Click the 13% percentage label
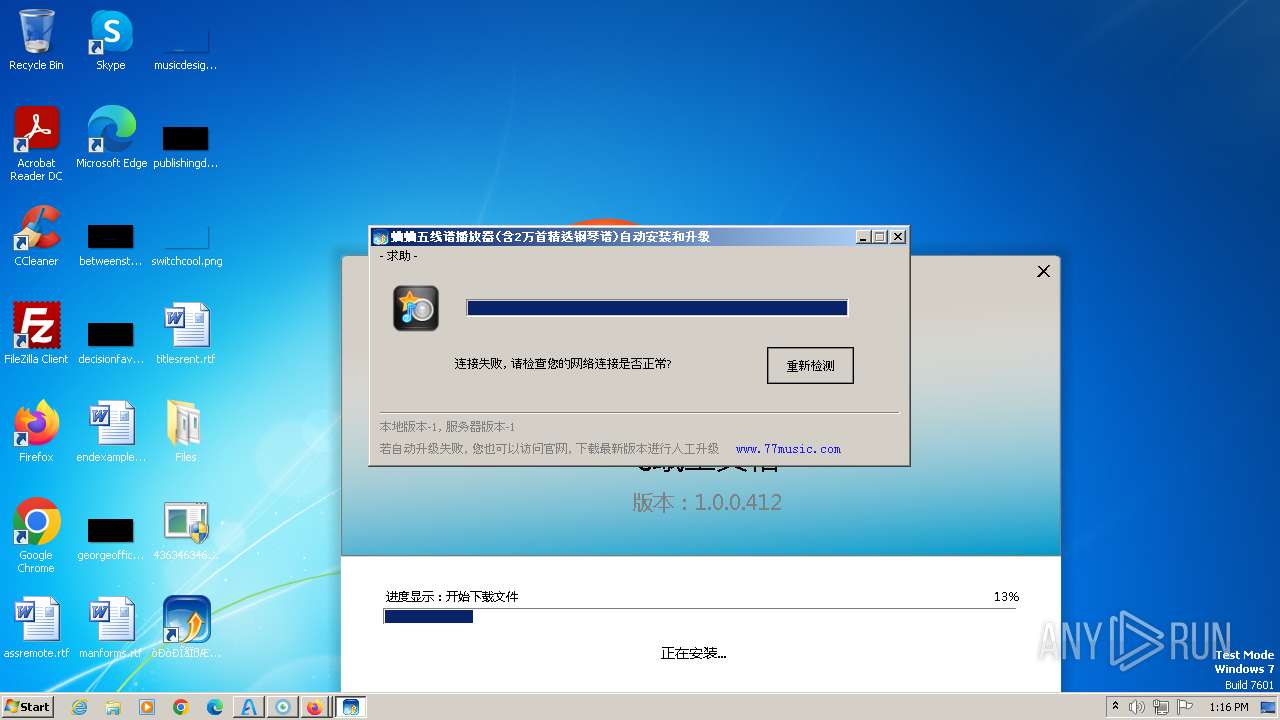 pyautogui.click(x=1006, y=597)
